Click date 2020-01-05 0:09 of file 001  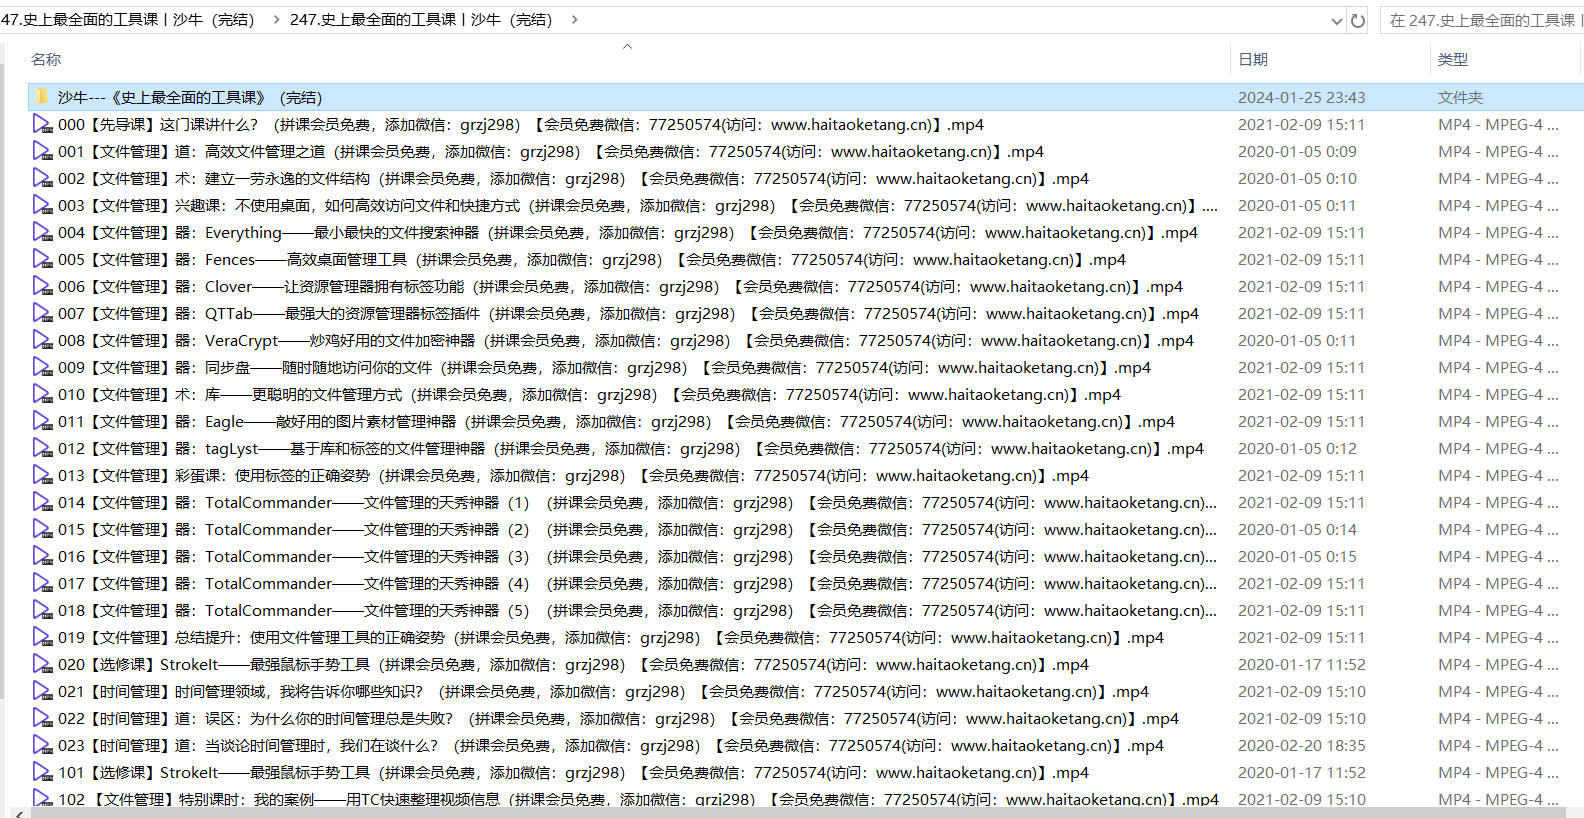1297,151
